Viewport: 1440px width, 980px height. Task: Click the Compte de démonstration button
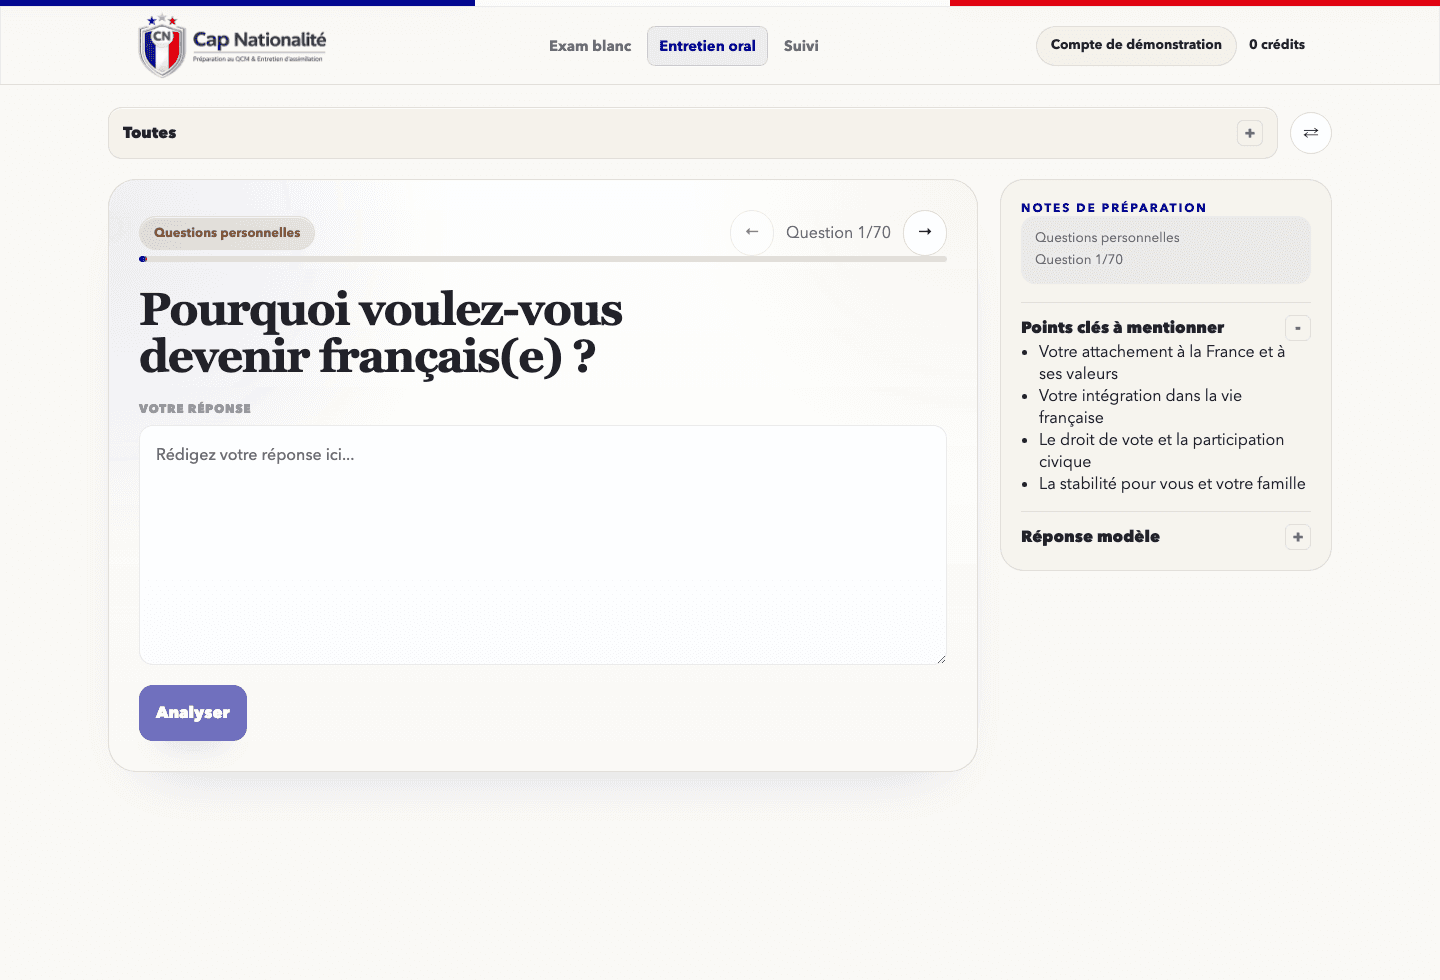point(1136,45)
